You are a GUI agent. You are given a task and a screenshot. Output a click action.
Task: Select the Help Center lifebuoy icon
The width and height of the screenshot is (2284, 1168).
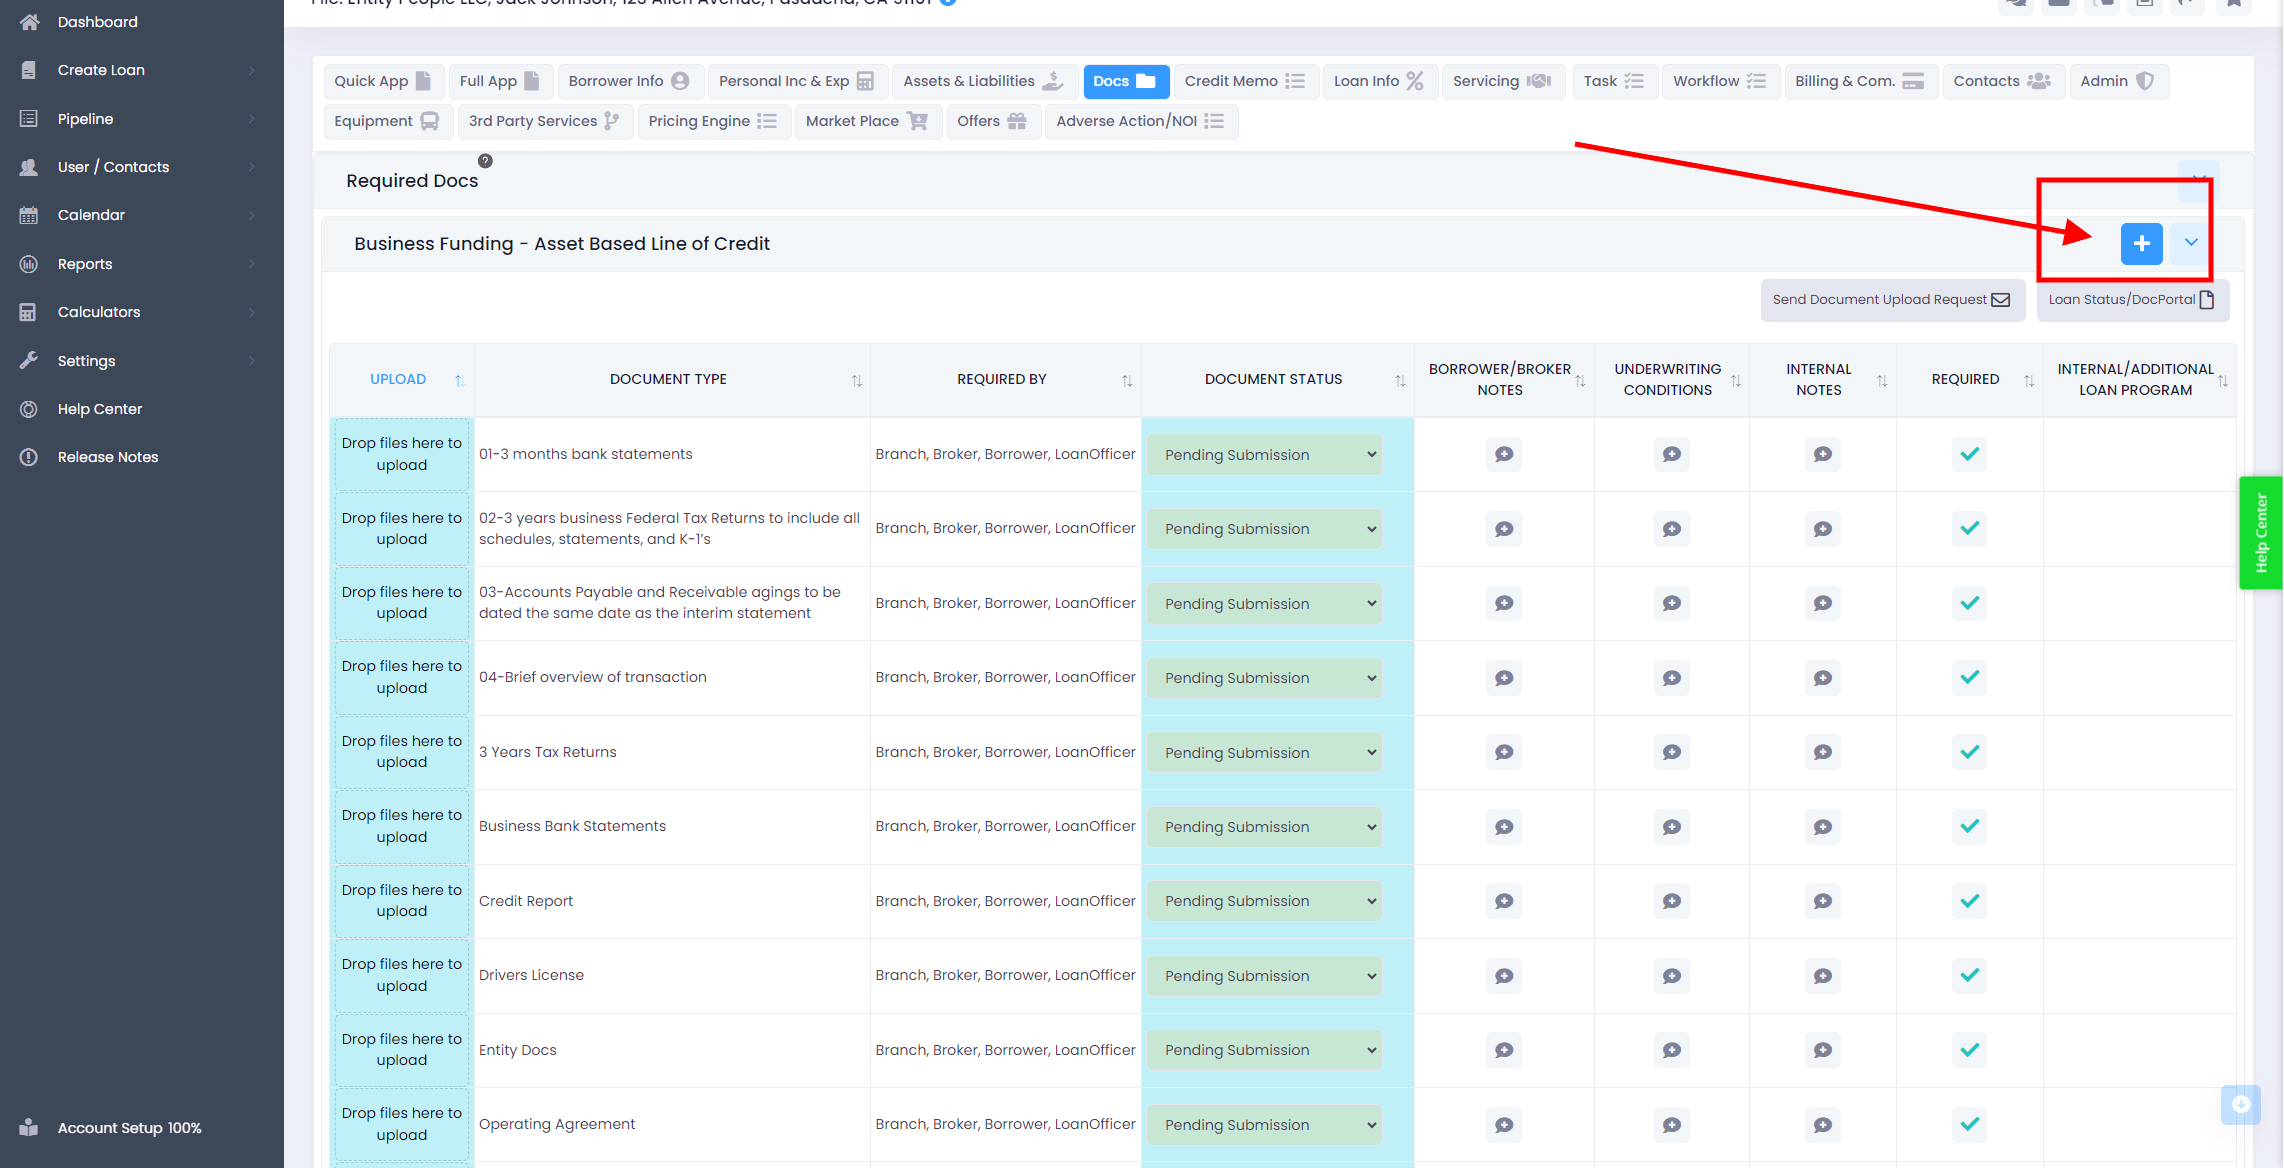(x=30, y=408)
